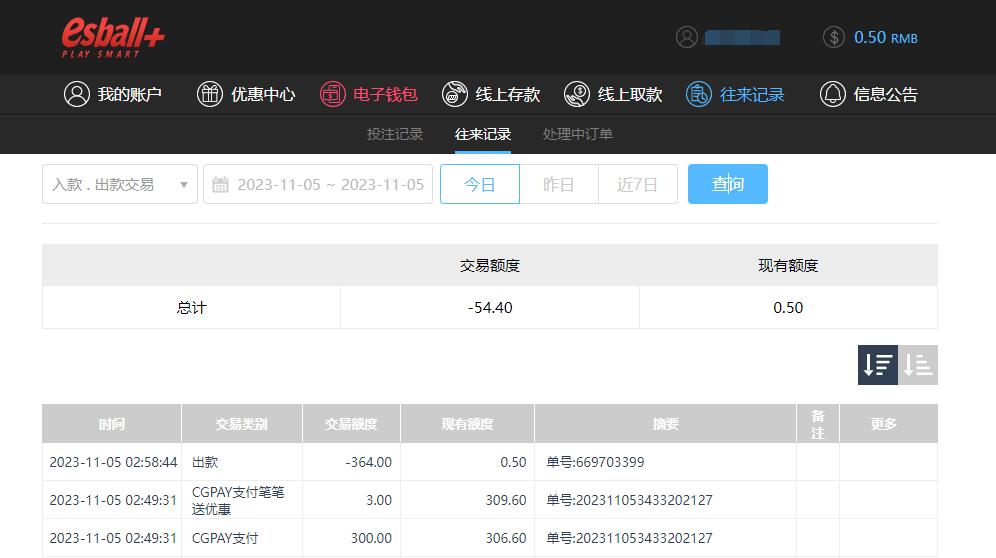Click the 往来记录 records icon
This screenshot has height=558, width=996.
pos(699,94)
